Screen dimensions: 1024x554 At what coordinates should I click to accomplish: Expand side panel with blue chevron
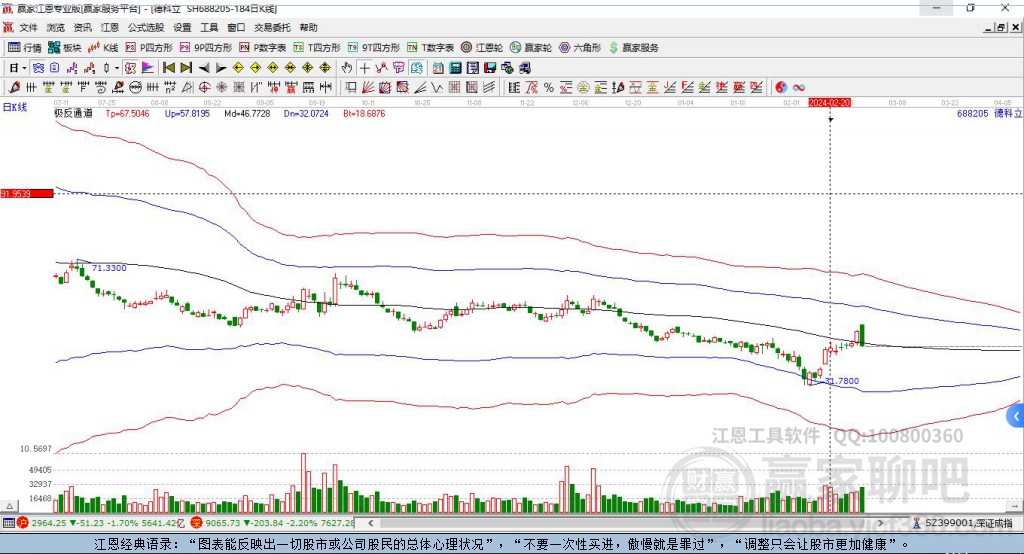(x=1016, y=416)
